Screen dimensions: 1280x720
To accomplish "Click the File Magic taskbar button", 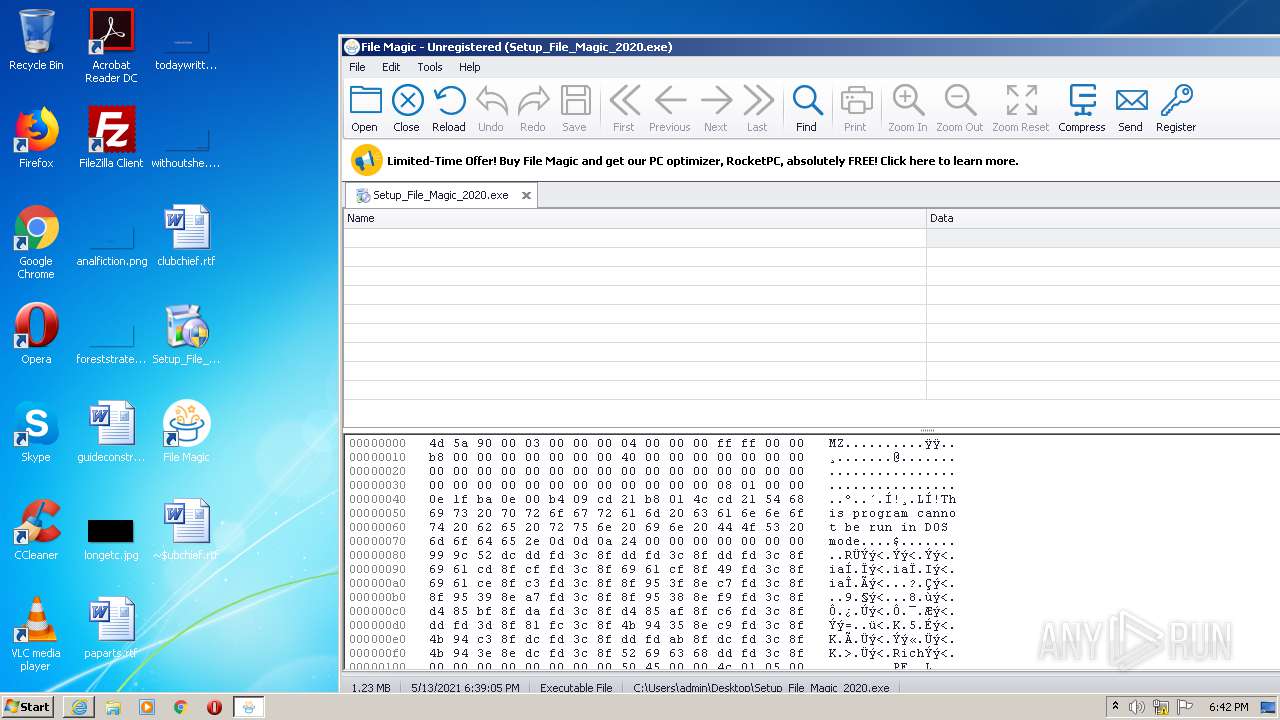I will tap(249, 707).
